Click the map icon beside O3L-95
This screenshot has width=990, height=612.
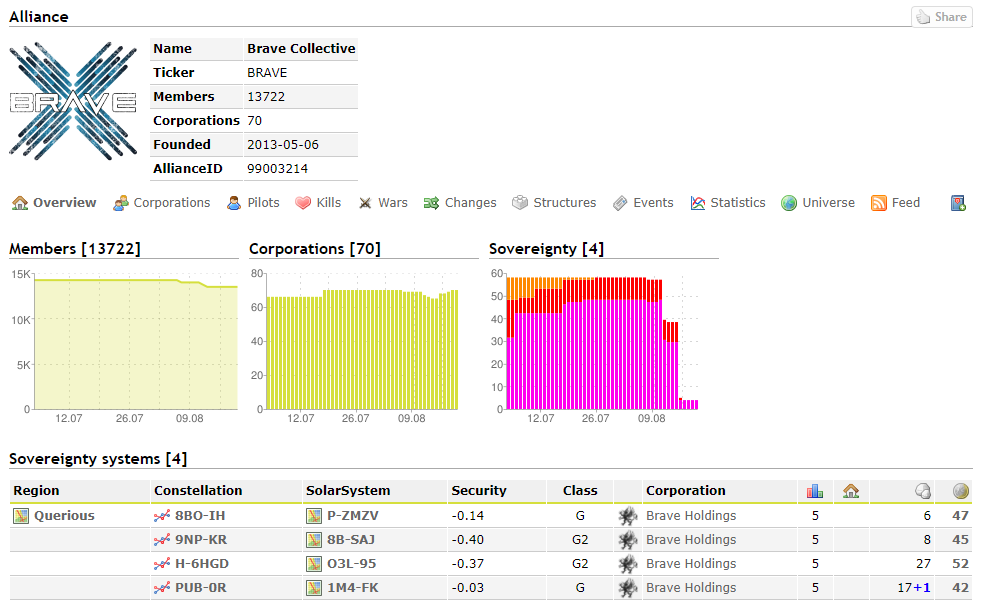(x=314, y=564)
